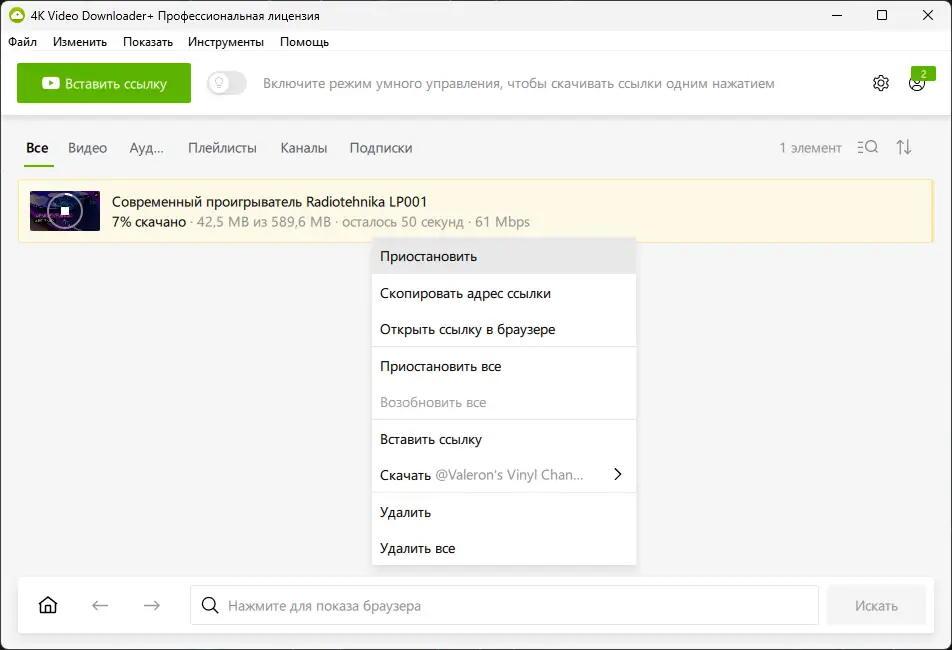Screen dimensions: 952x650
Task: Open the Инструменты menu
Action: click(226, 42)
